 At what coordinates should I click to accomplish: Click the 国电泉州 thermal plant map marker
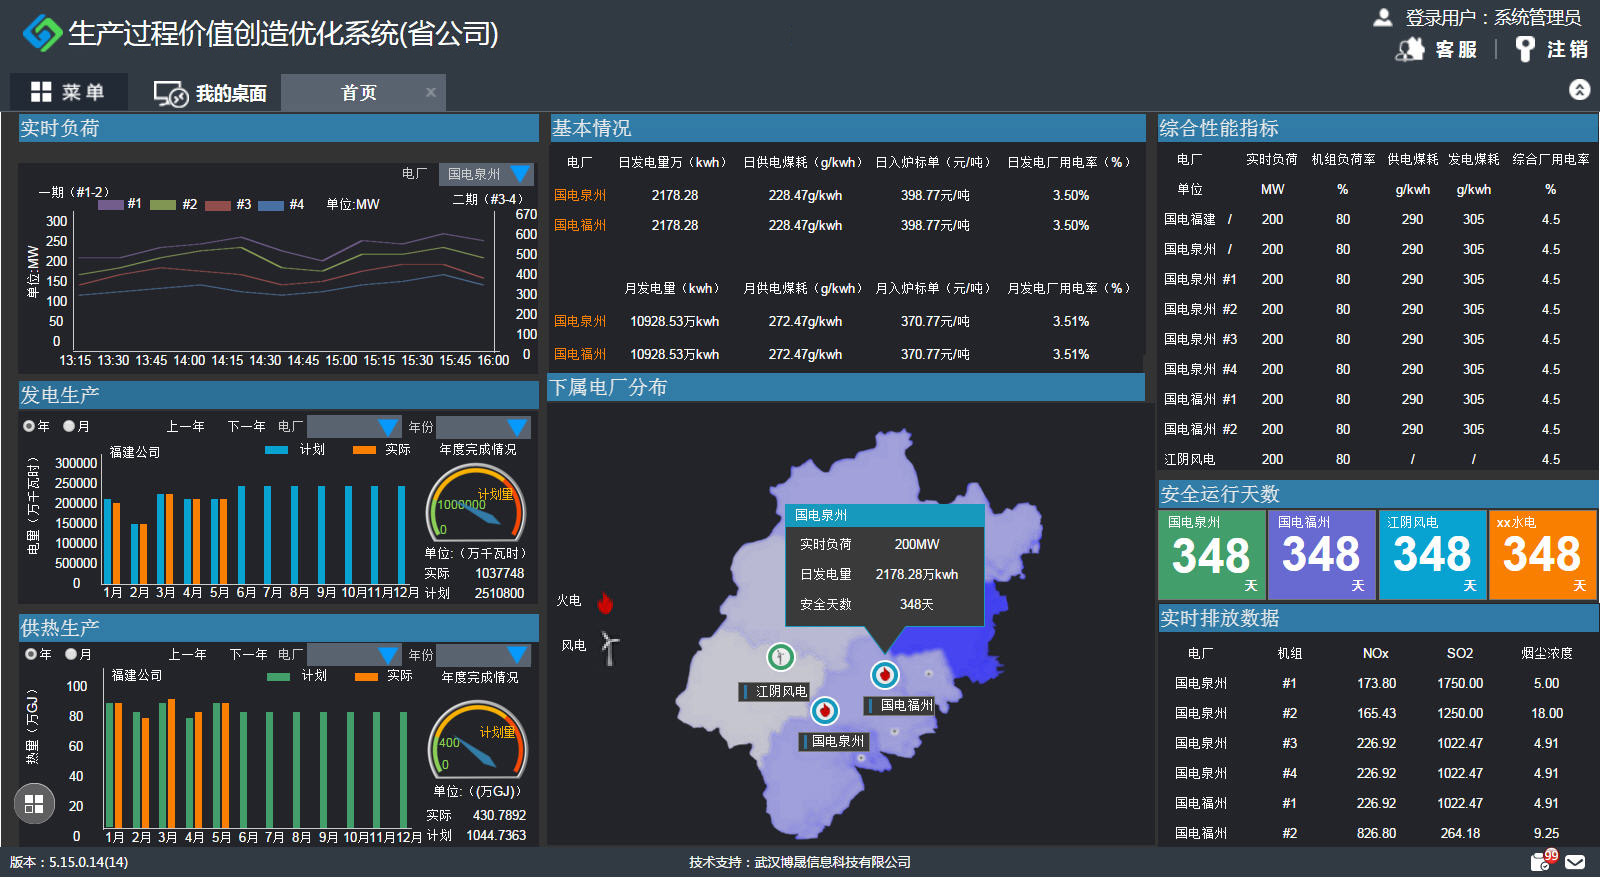coord(824,710)
